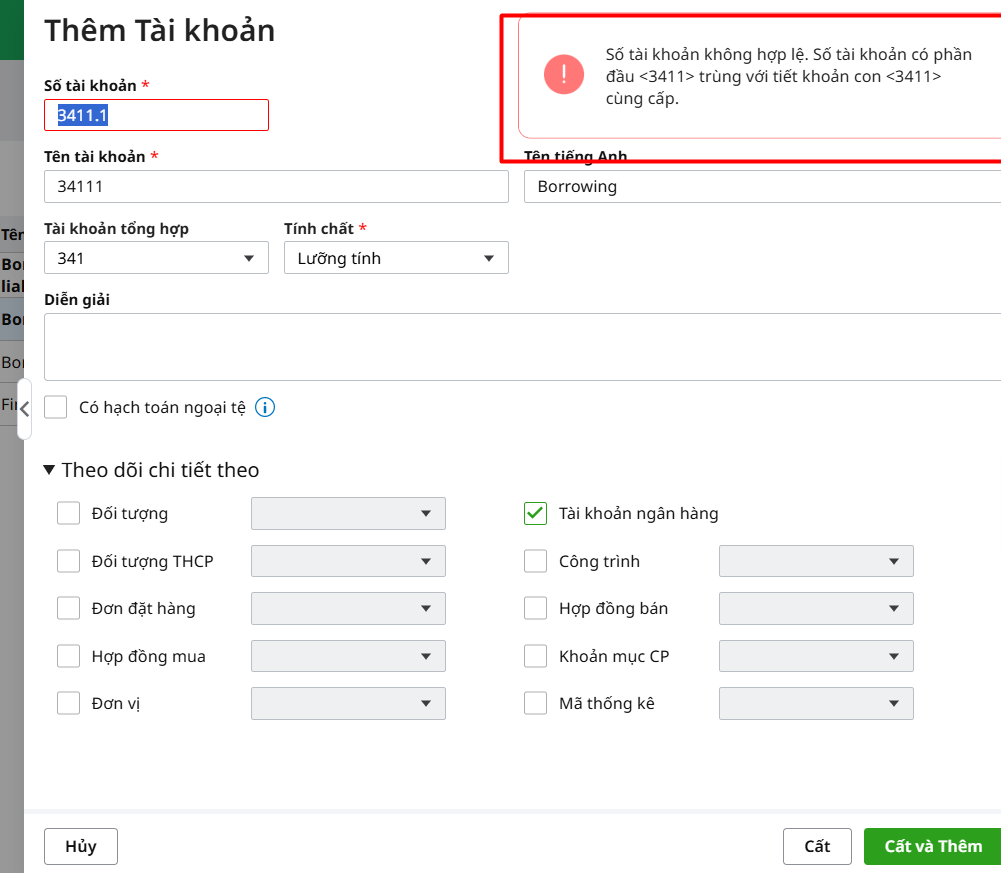Click the green "Cất và Thêm" button
This screenshot has width=1001, height=873.
[x=932, y=846]
